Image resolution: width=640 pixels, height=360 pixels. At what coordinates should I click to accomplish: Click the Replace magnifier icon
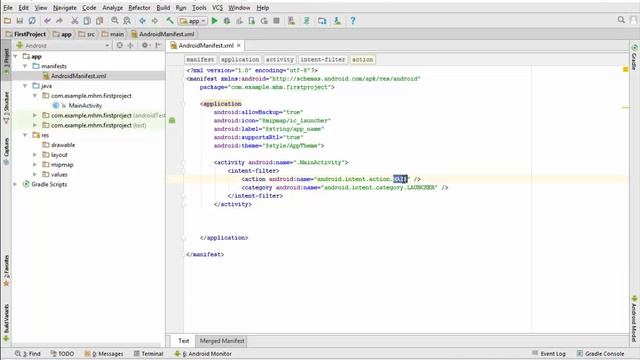click(127, 20)
